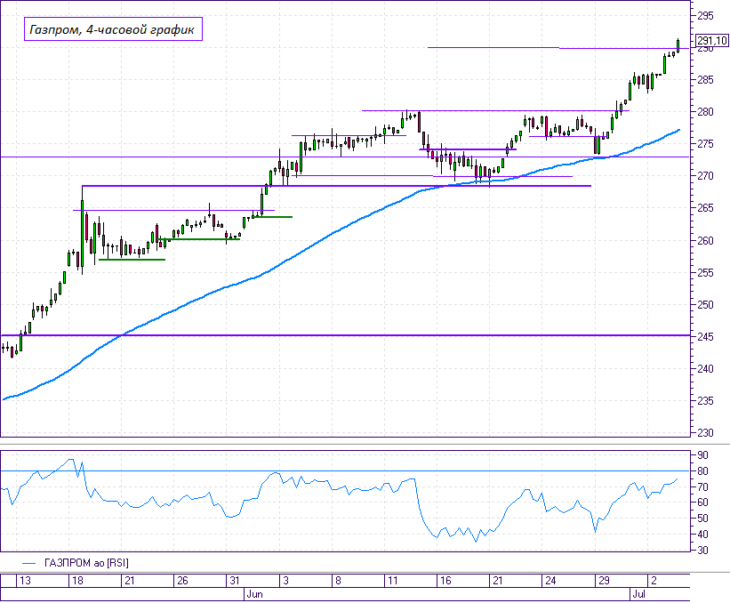Viewport: 730px width, 603px height.
Task: Click date 8 on the time axis
Action: (x=338, y=581)
